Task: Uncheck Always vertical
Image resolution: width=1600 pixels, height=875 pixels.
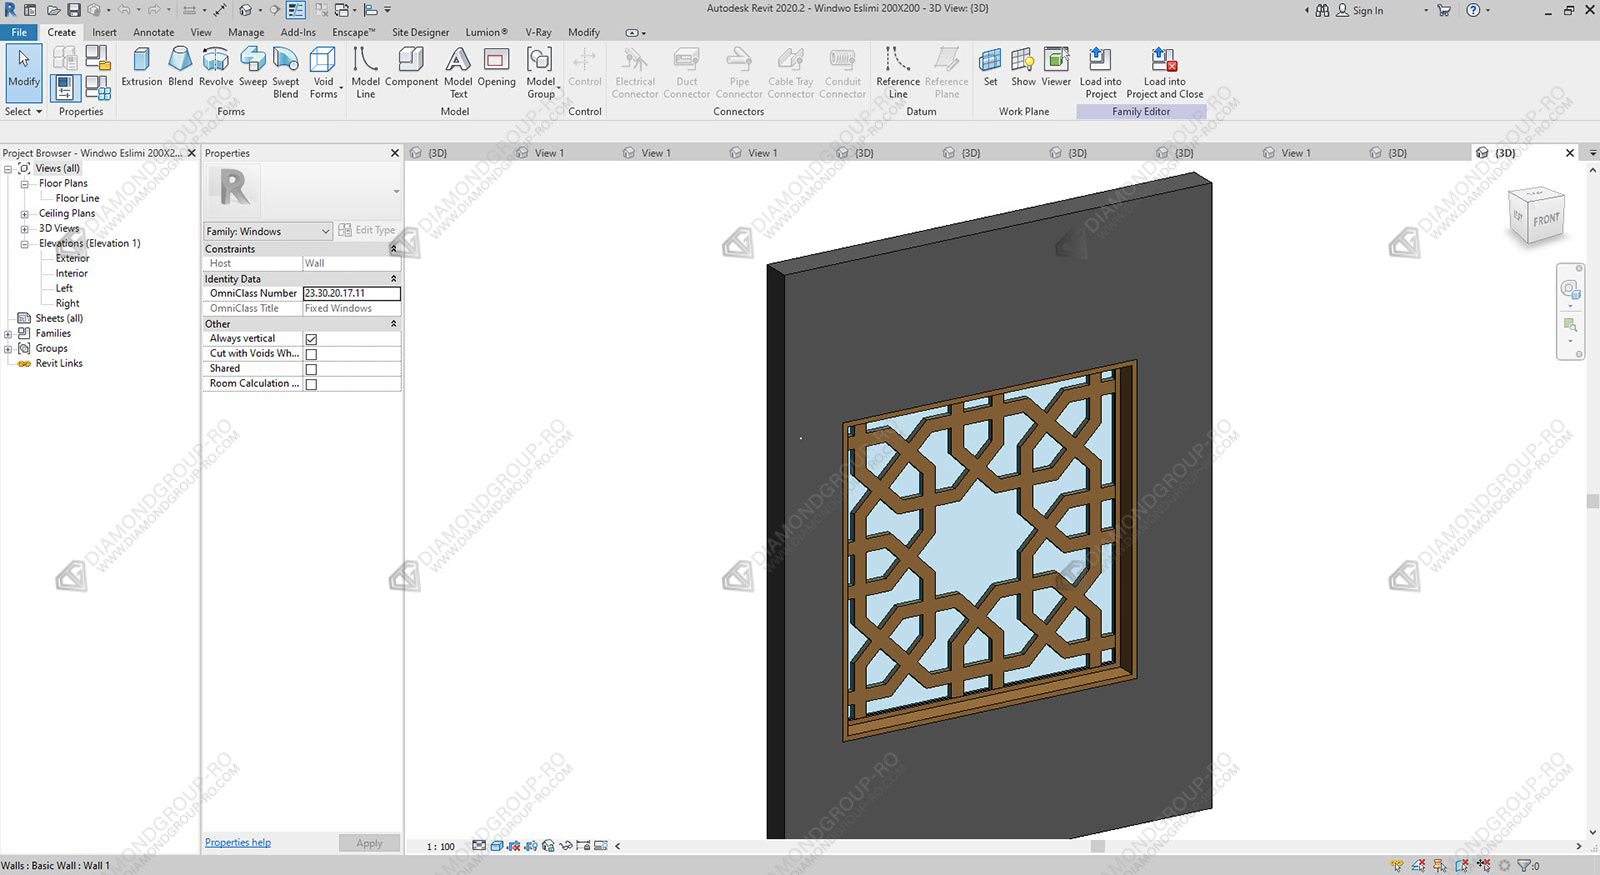Action: click(x=311, y=339)
